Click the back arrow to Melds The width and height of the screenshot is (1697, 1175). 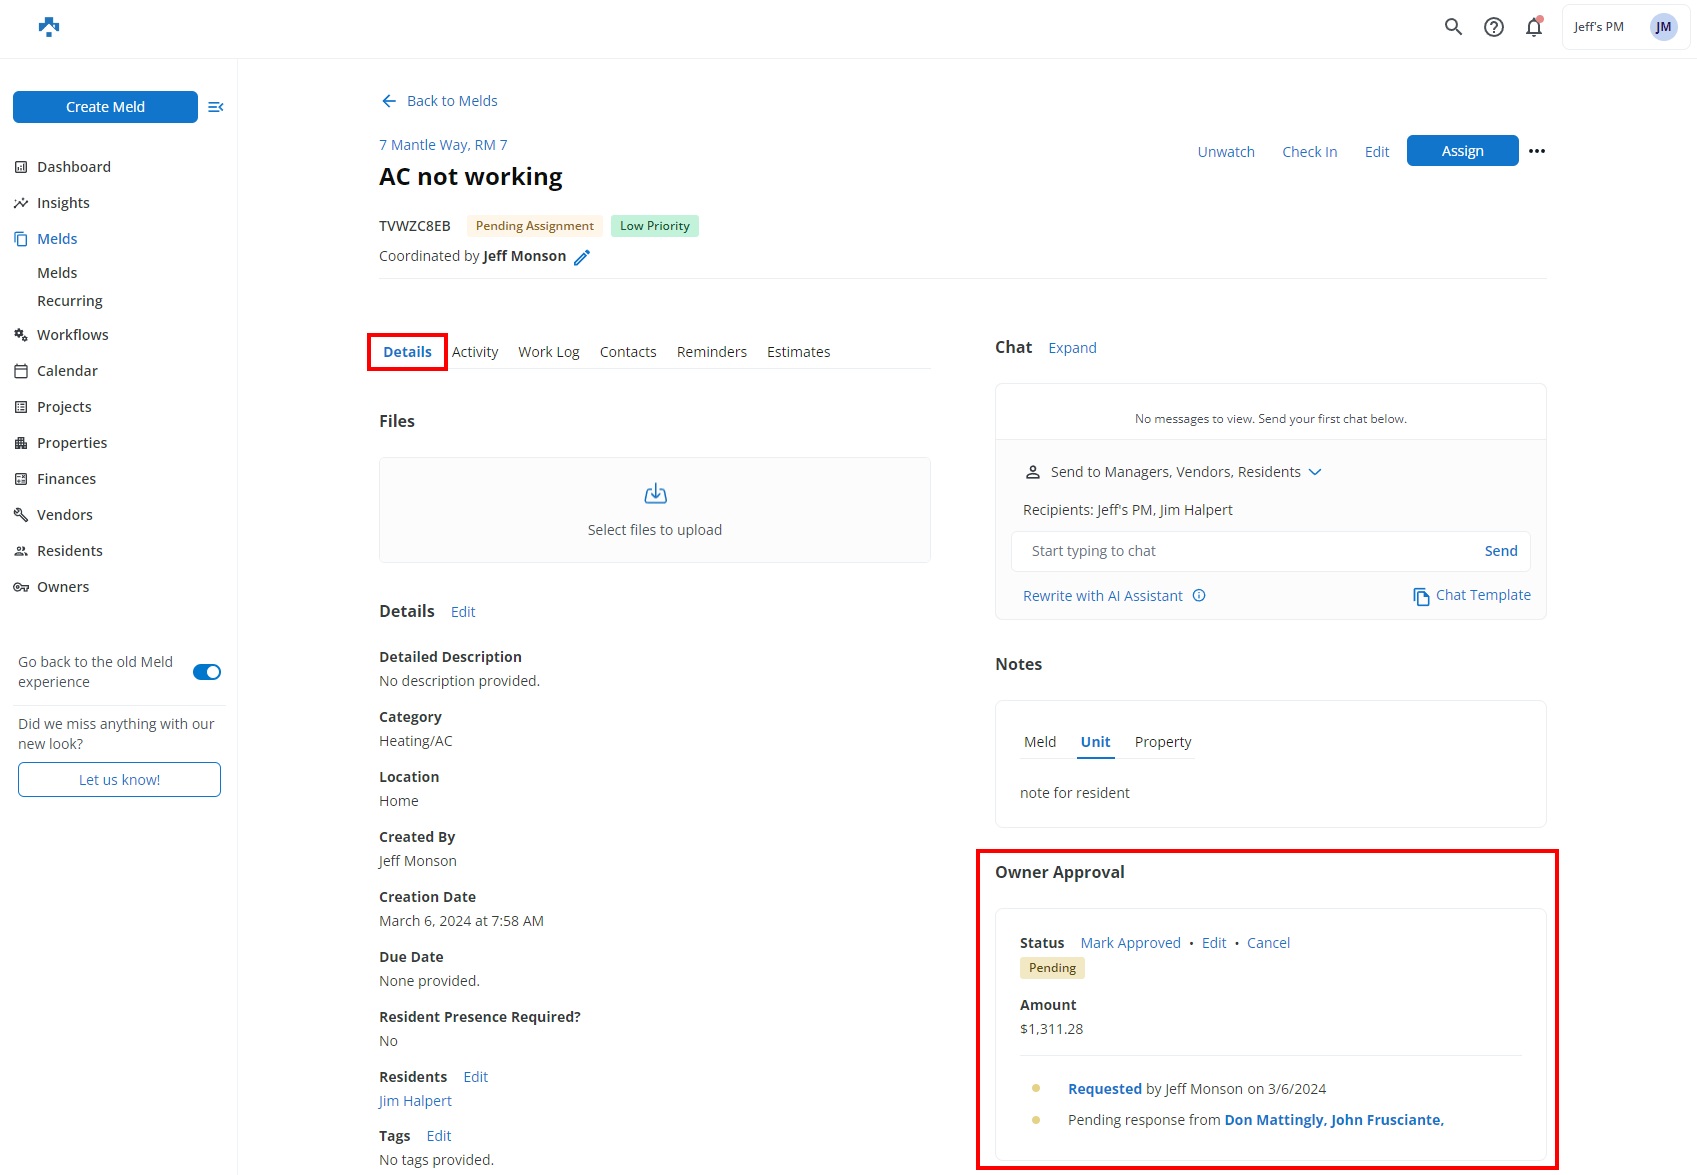pyautogui.click(x=389, y=101)
